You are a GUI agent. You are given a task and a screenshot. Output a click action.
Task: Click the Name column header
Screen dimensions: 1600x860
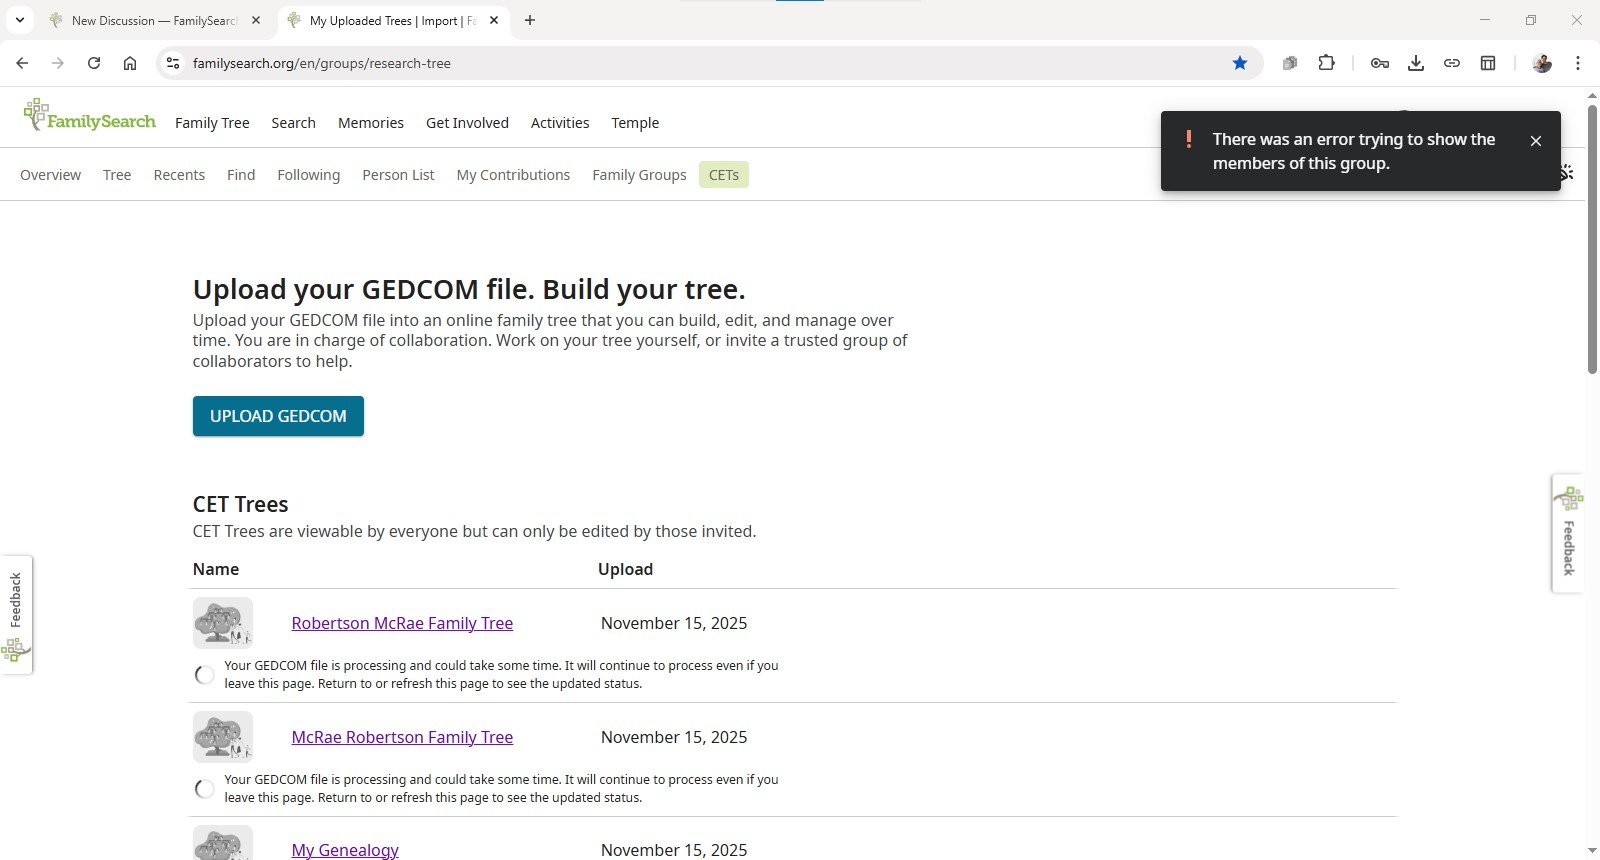[216, 569]
